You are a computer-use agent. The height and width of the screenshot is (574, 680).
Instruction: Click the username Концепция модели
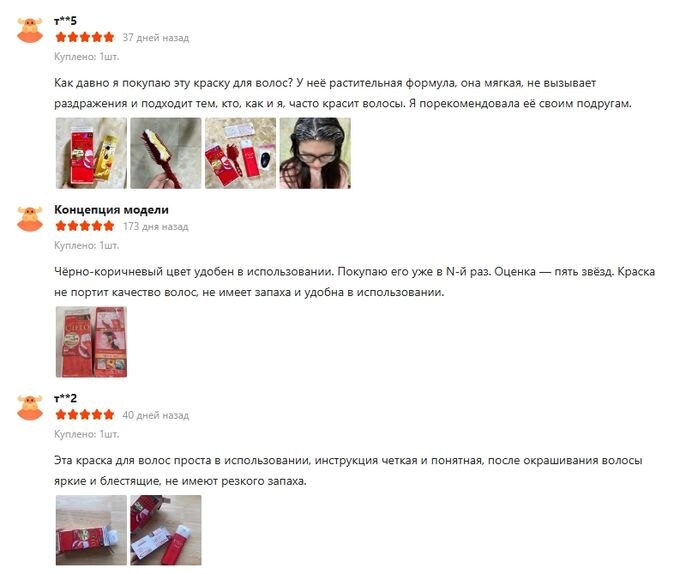111,210
